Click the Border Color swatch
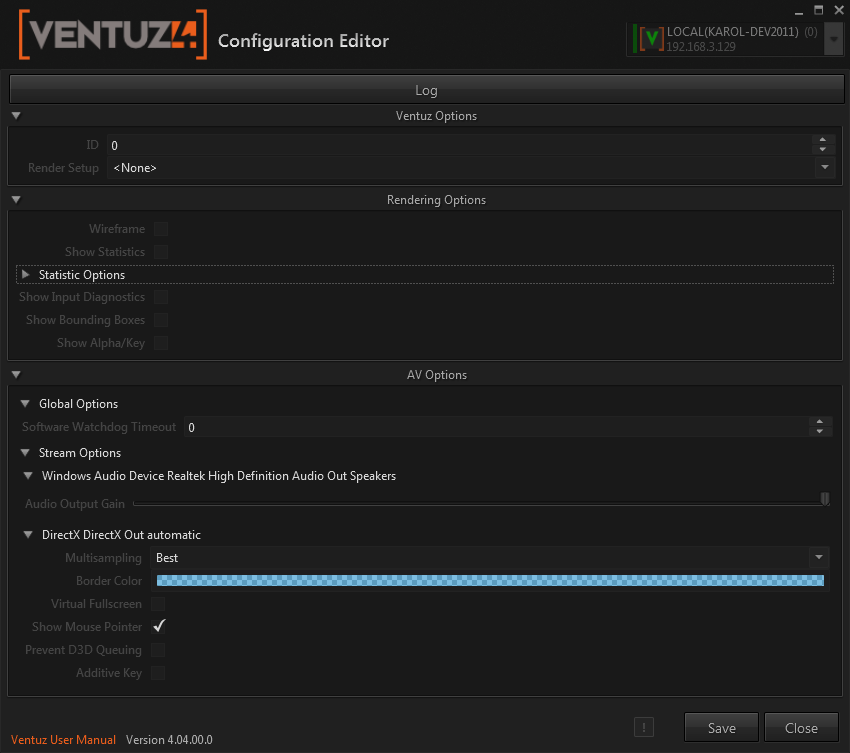The image size is (850, 753). pyautogui.click(x=490, y=581)
